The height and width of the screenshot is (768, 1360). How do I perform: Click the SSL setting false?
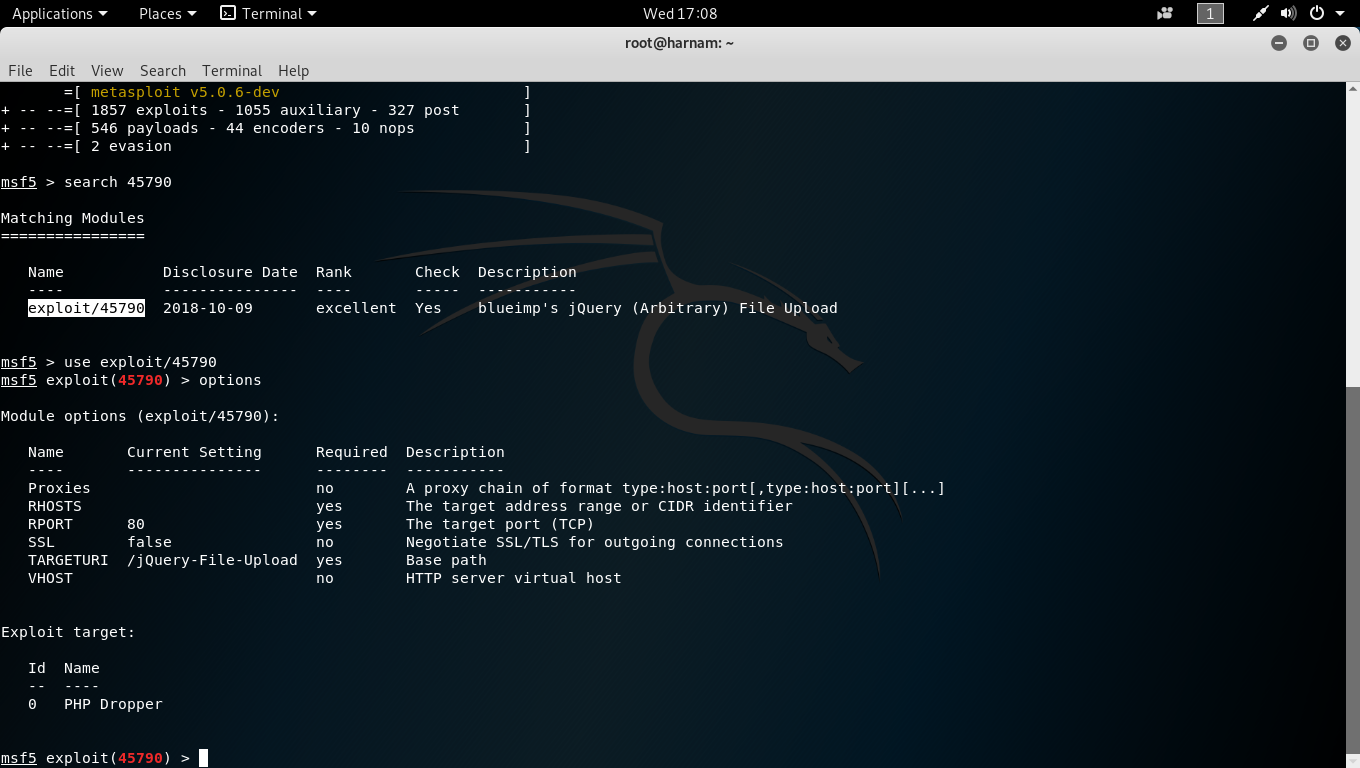(x=149, y=542)
